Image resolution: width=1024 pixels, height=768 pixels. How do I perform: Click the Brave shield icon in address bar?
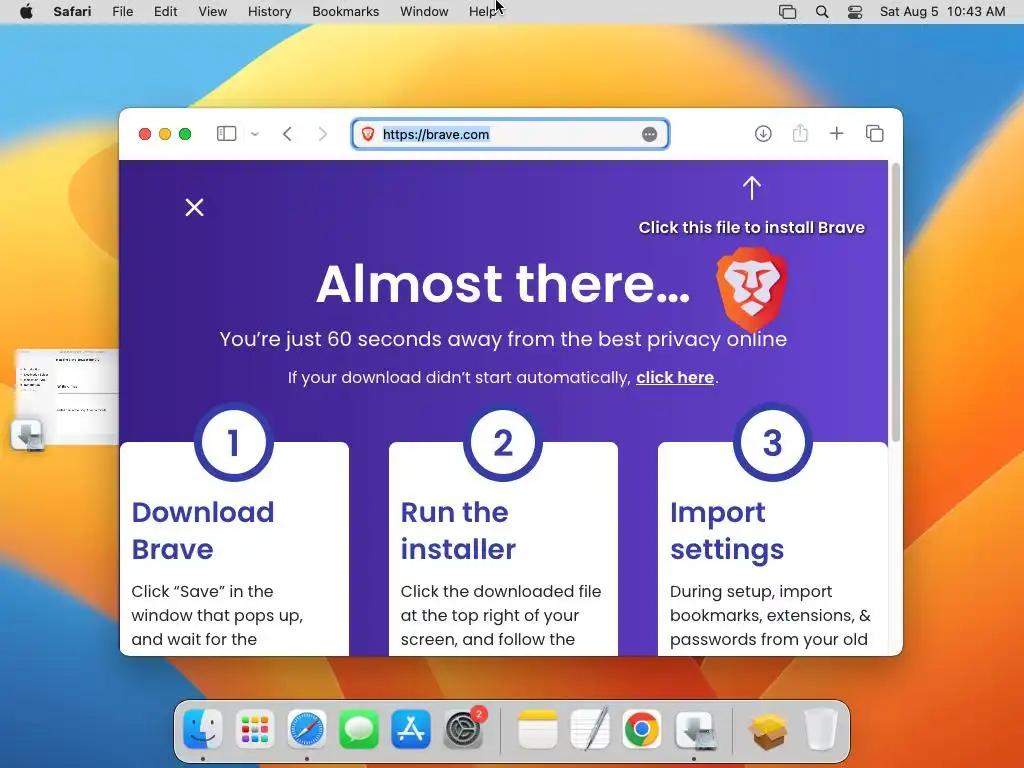[x=368, y=134]
